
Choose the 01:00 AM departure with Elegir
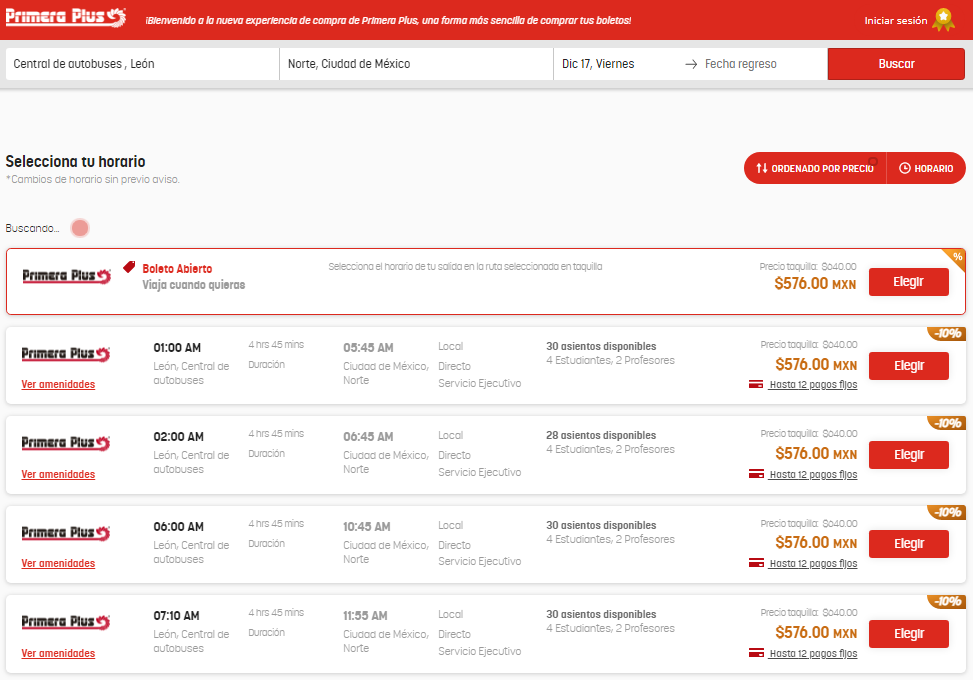click(x=908, y=365)
